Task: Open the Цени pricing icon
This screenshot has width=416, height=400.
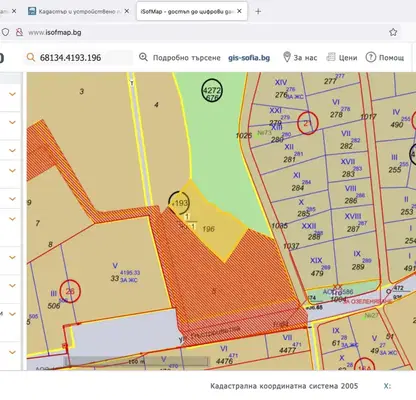Action: pos(330,57)
